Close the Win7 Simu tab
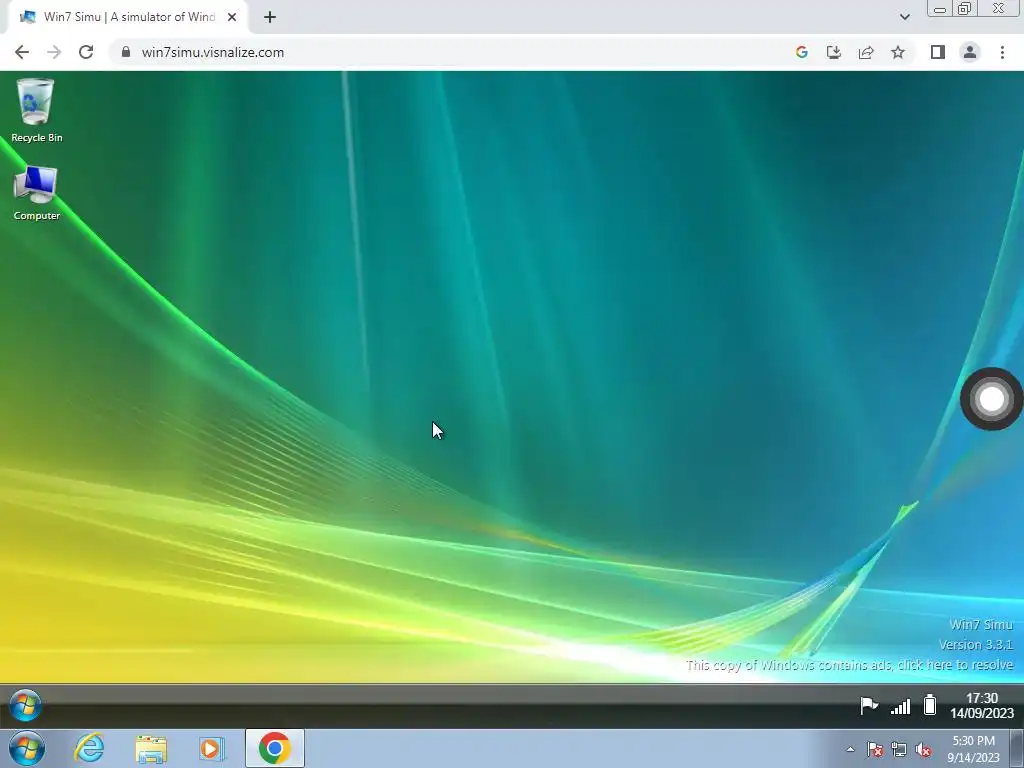The width and height of the screenshot is (1024, 768). [232, 17]
